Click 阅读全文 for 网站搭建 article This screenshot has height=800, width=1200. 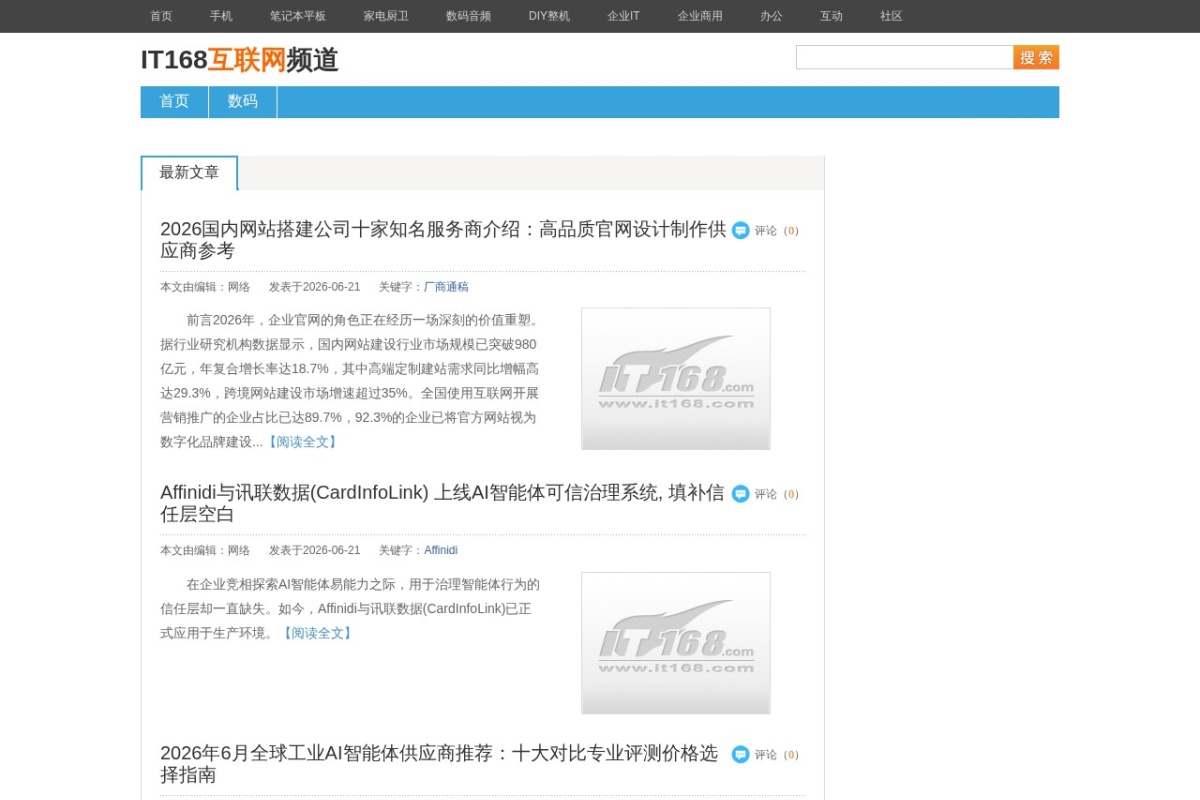(303, 442)
